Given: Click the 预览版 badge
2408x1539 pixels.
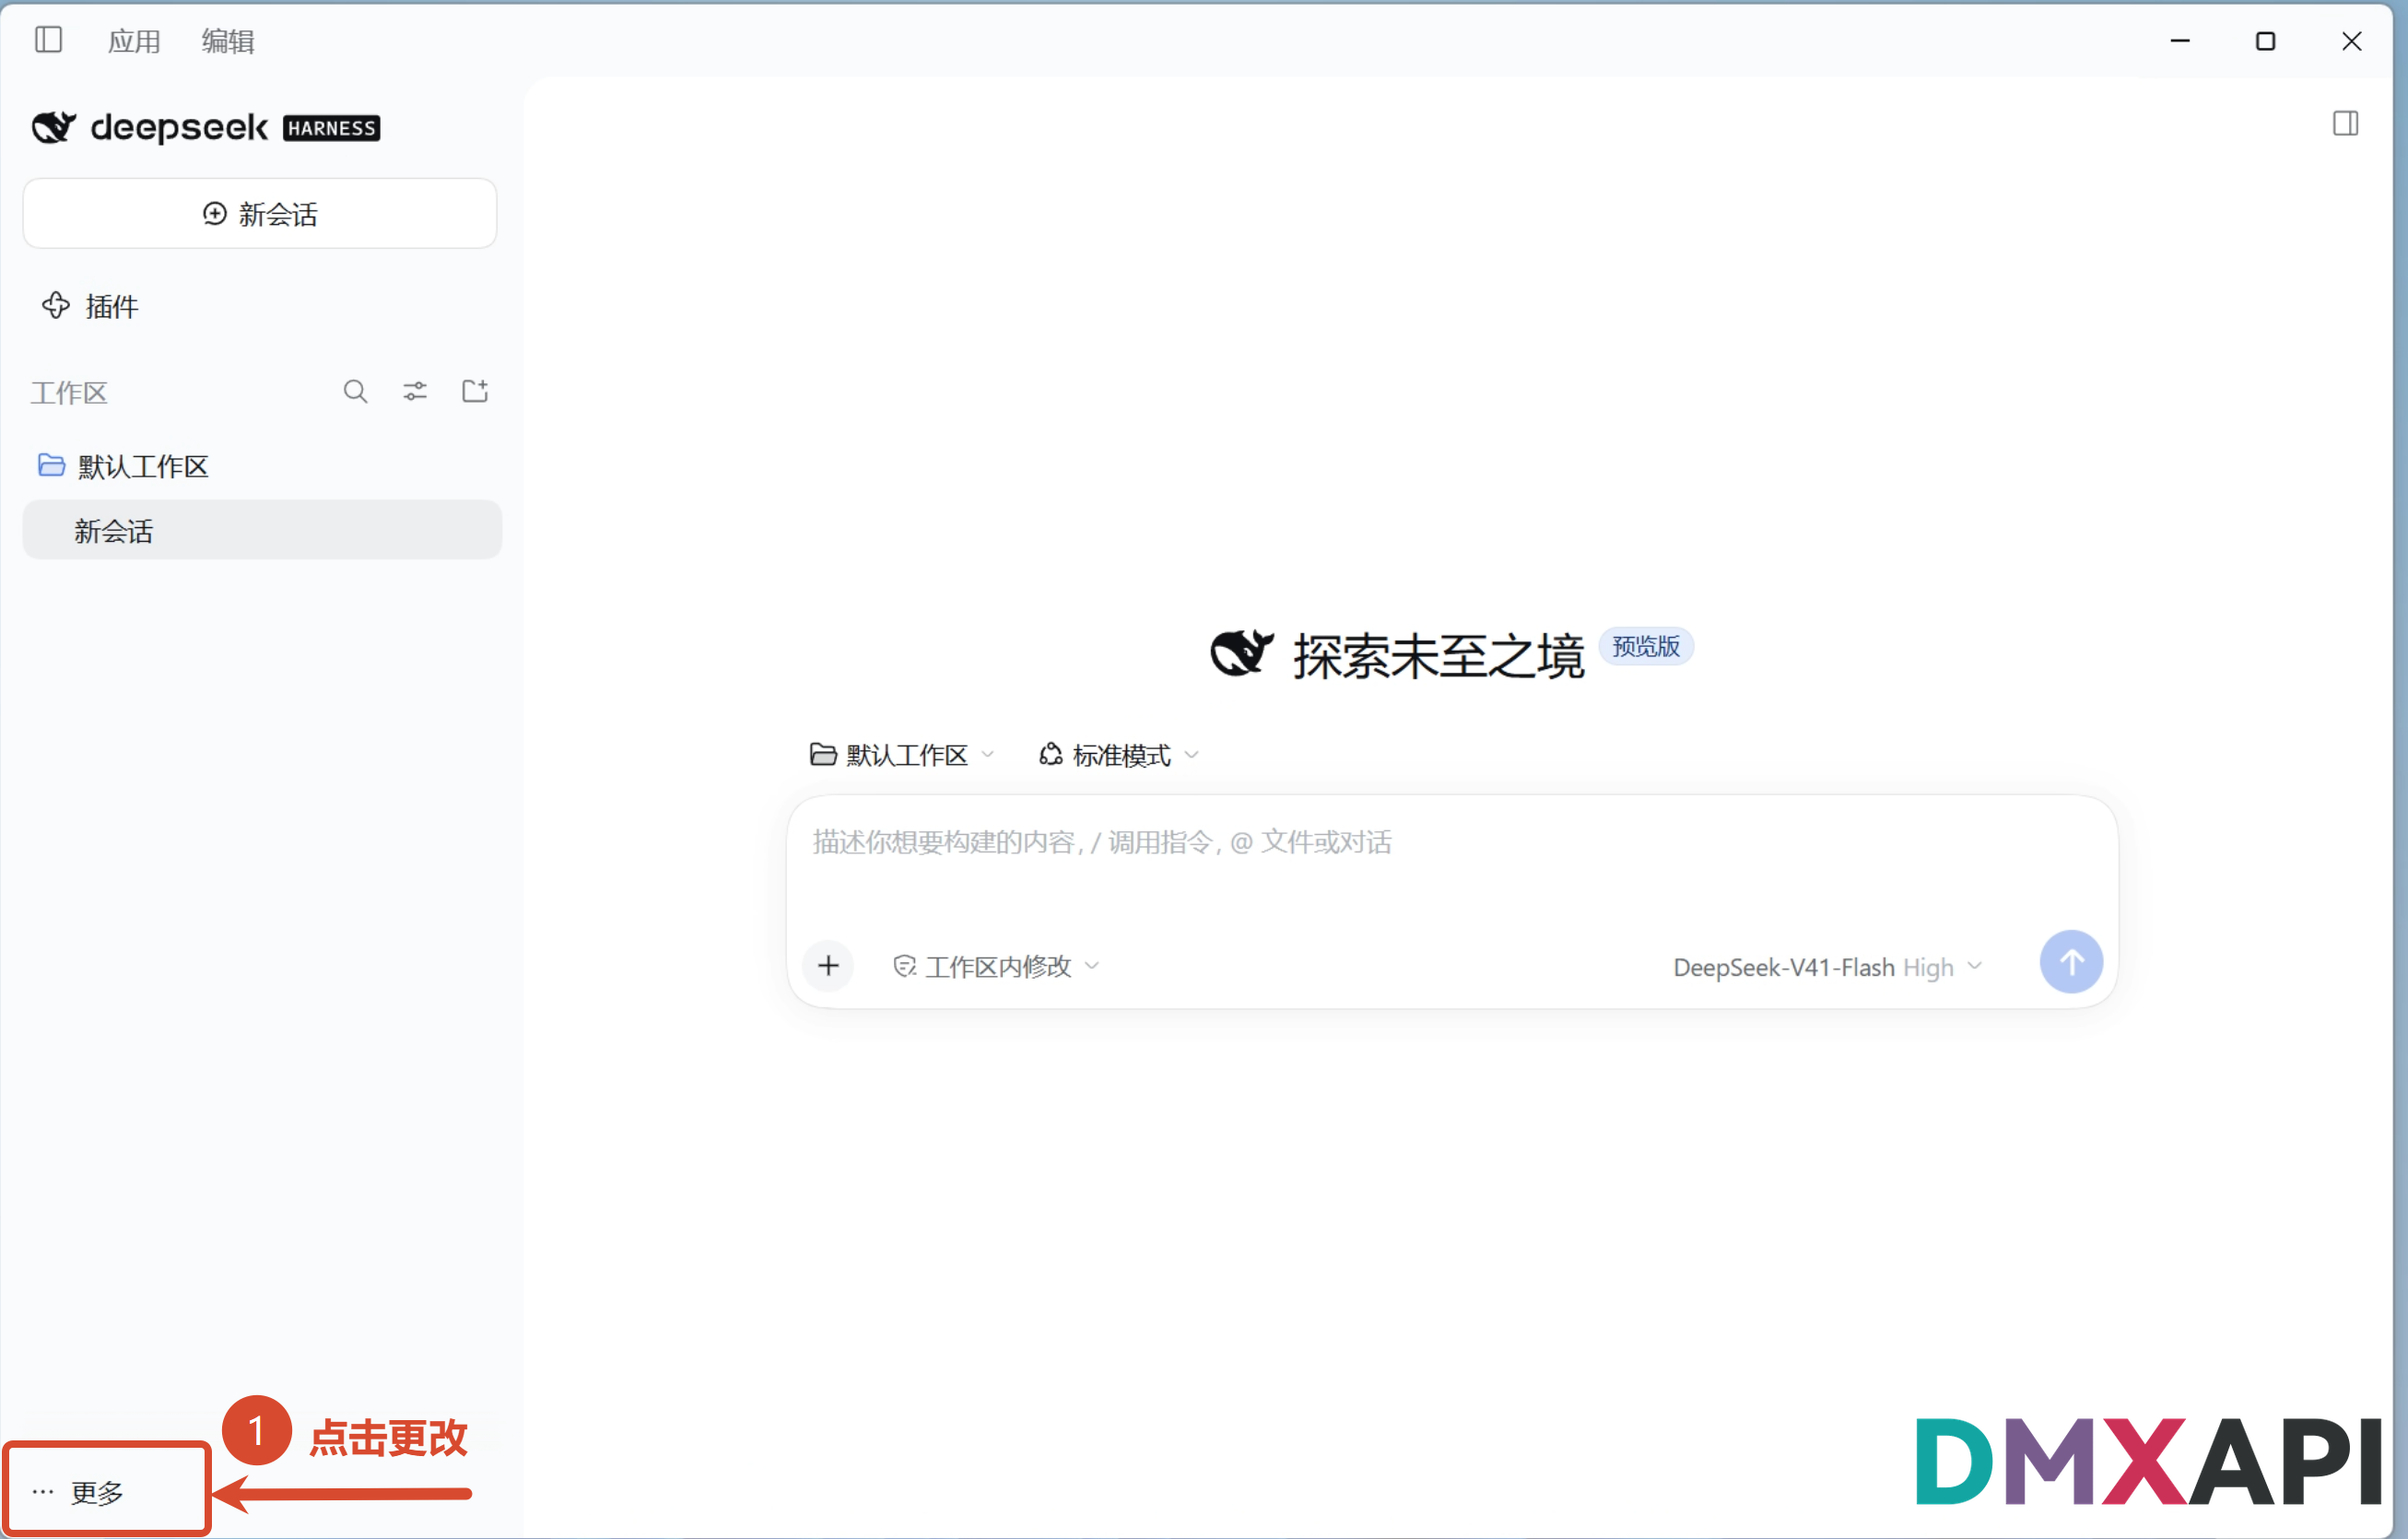Looking at the screenshot, I should [1645, 646].
